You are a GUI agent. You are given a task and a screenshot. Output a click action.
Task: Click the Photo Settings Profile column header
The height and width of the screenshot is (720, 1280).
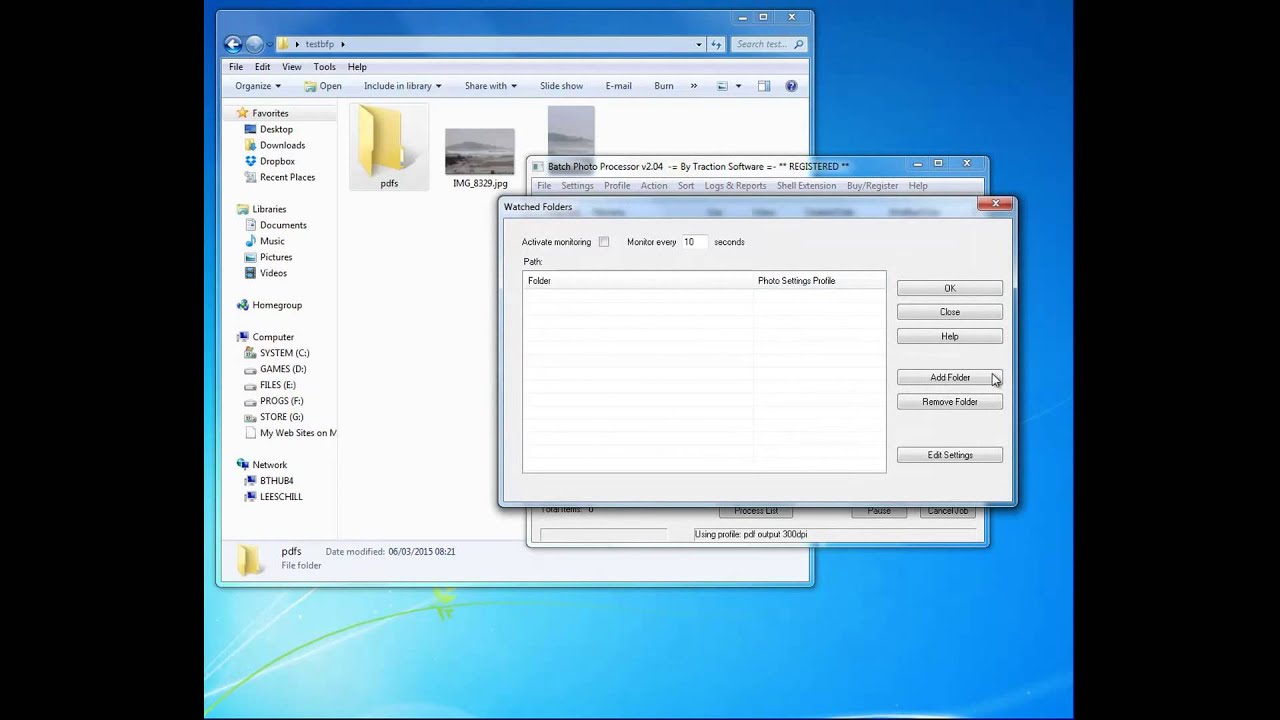(819, 281)
